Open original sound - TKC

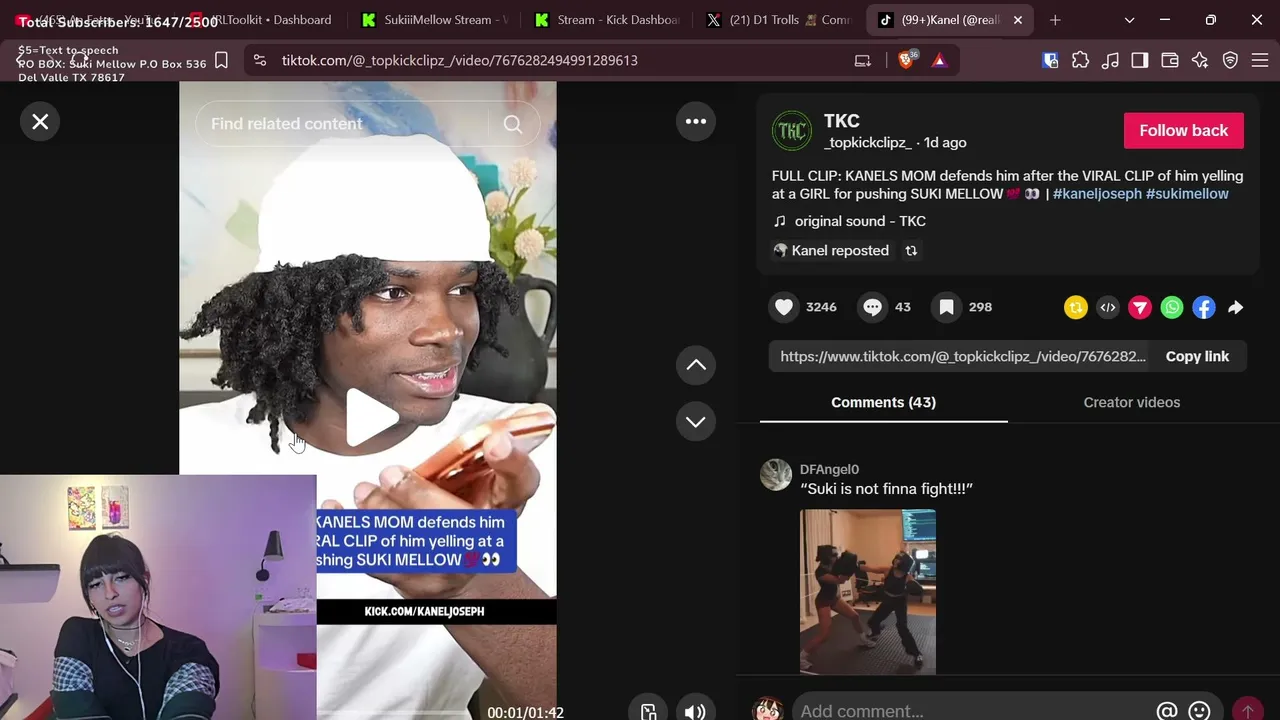860,221
